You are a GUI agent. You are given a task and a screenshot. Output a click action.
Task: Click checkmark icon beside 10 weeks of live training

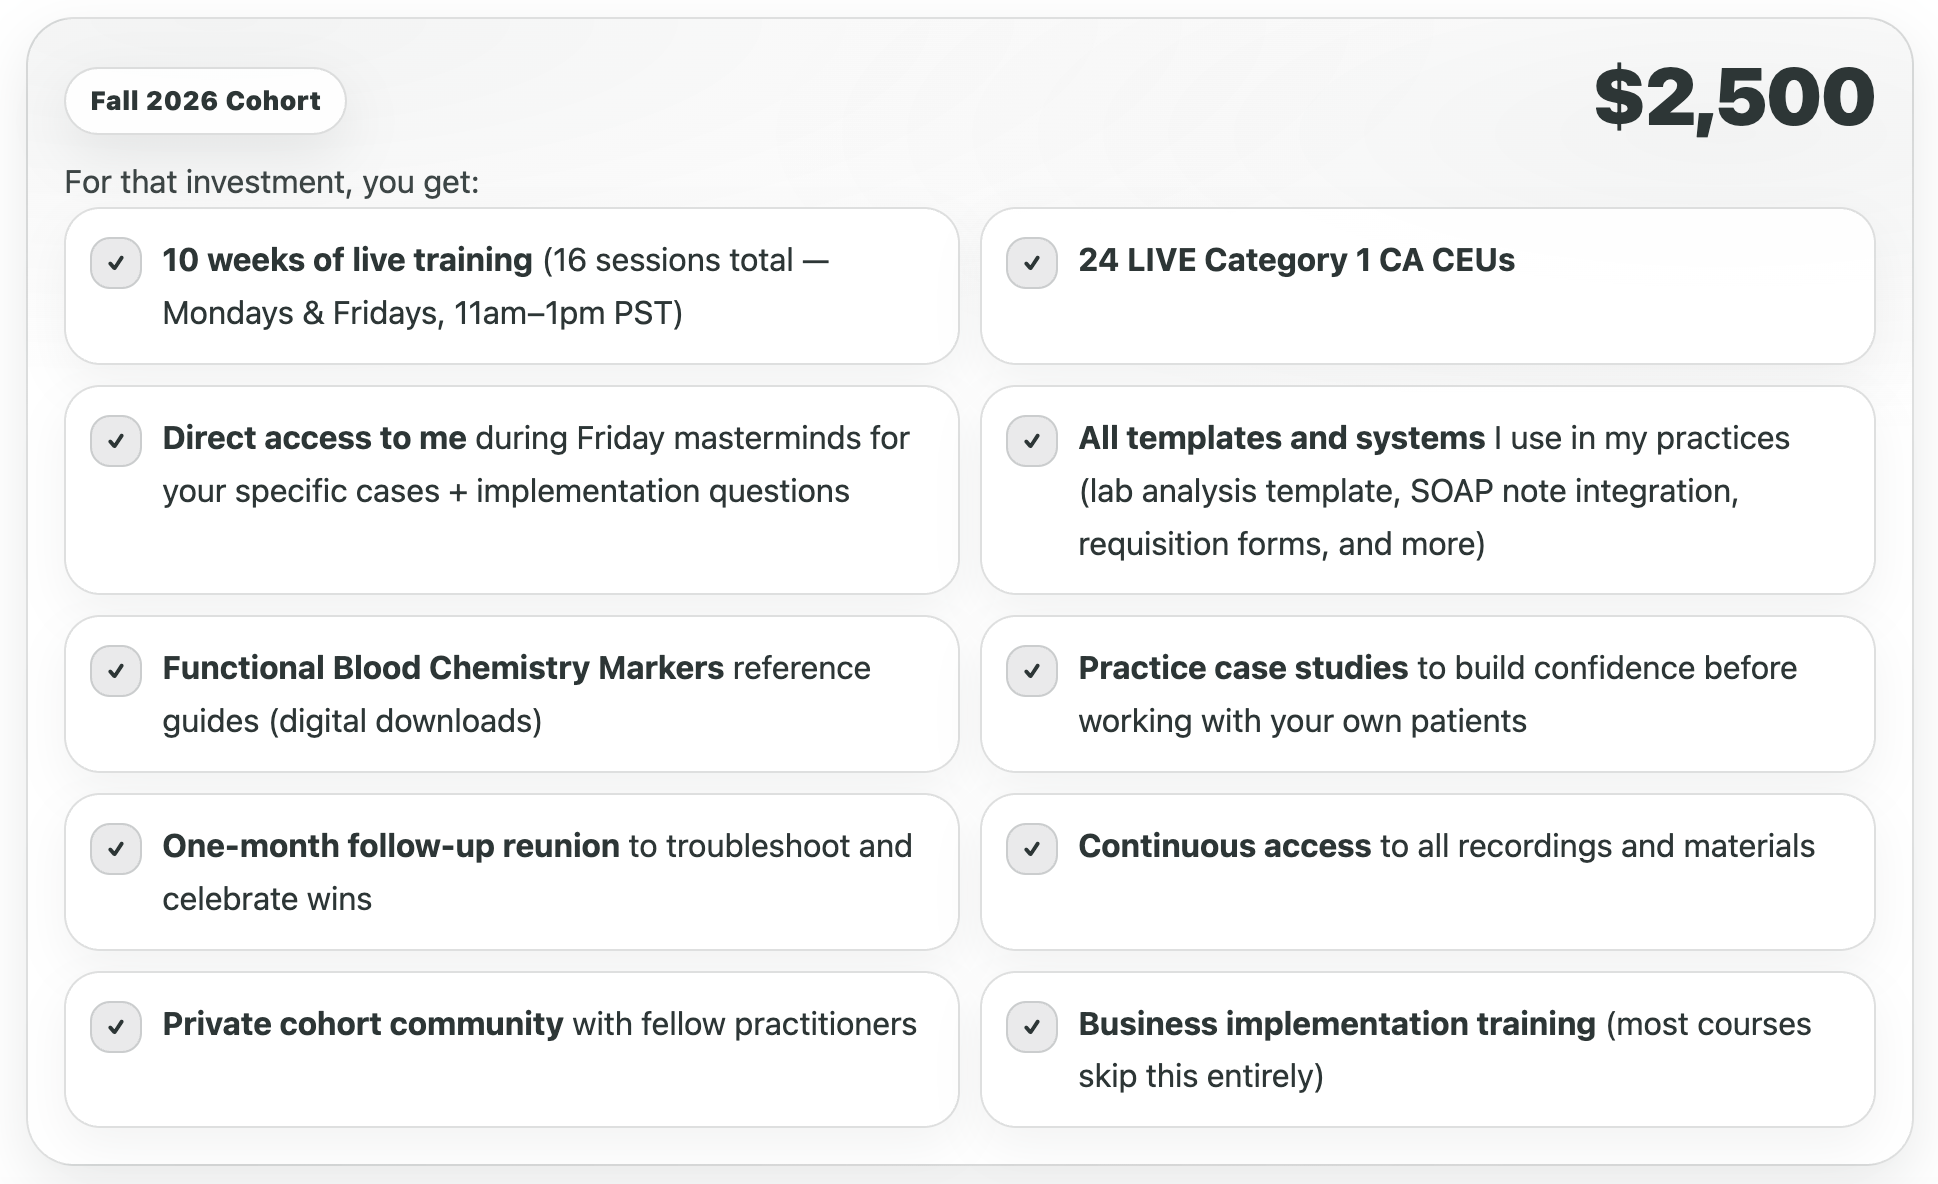coord(116,263)
